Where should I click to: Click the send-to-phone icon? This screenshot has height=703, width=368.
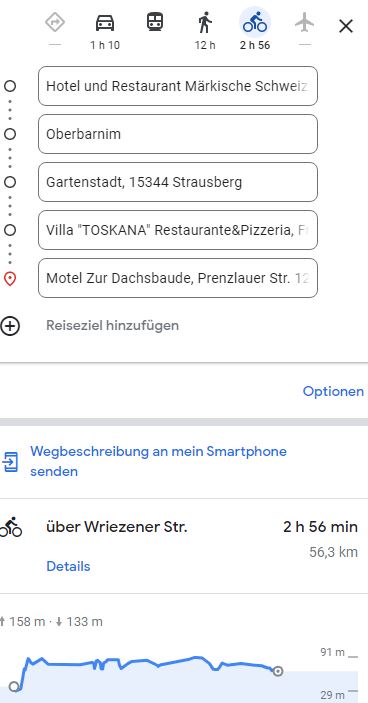point(10,461)
